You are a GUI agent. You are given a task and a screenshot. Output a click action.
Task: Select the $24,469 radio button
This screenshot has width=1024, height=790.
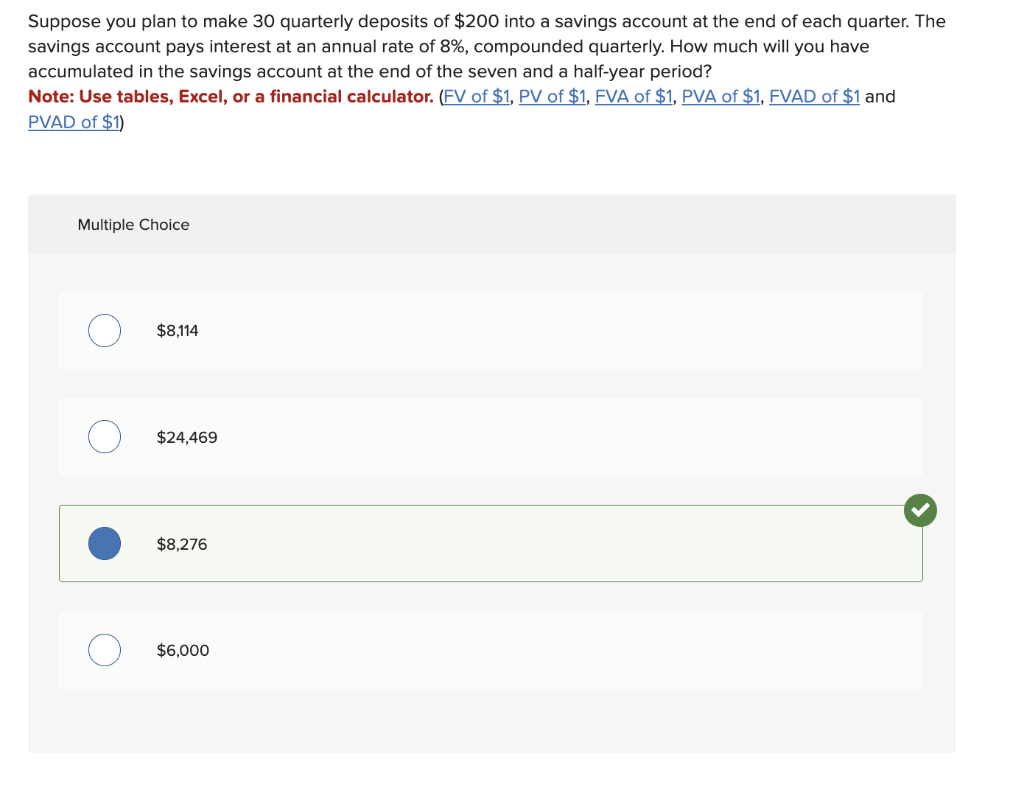(x=104, y=437)
